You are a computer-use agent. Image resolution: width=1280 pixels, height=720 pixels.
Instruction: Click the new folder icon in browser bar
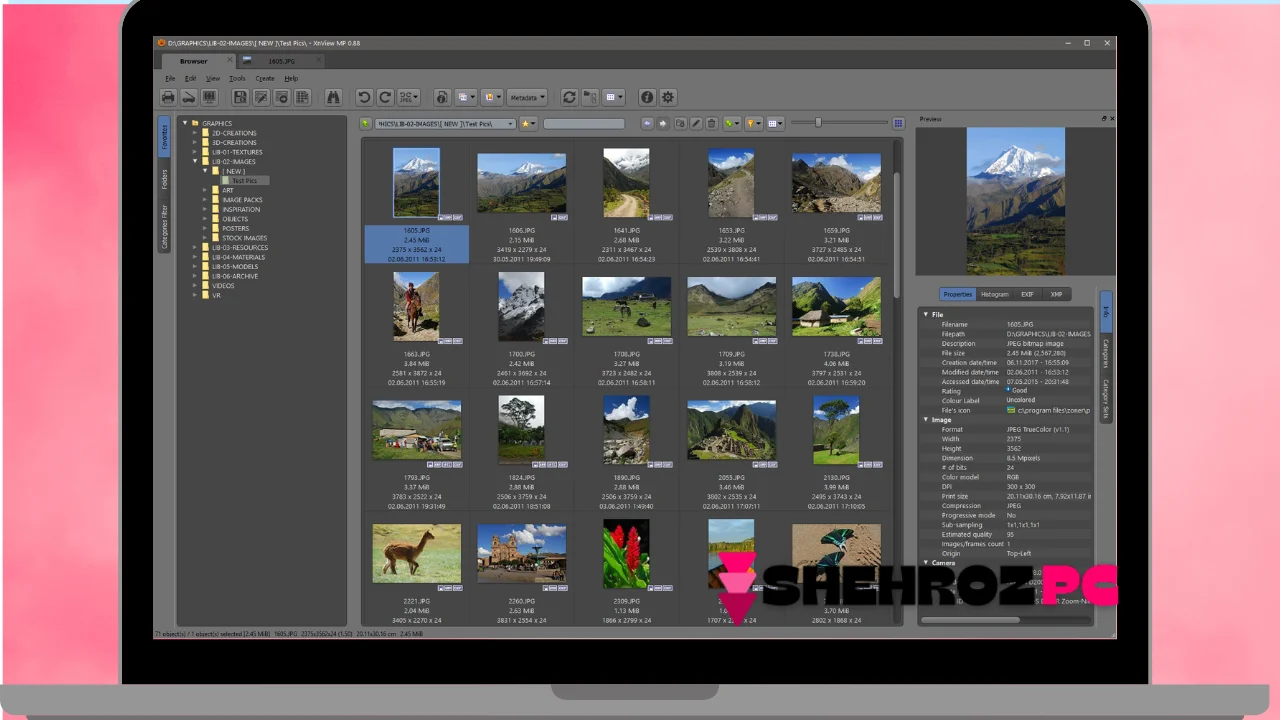(x=680, y=123)
